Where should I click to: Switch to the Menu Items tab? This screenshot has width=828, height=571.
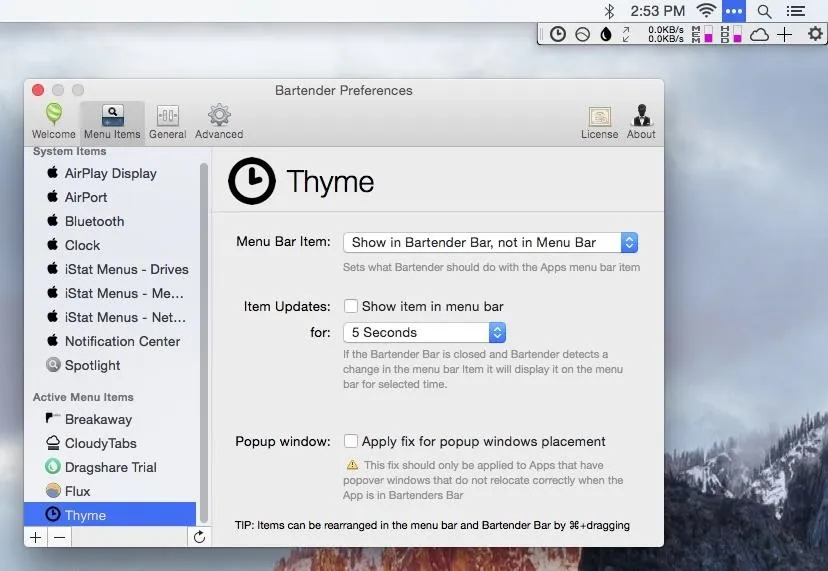pos(112,121)
